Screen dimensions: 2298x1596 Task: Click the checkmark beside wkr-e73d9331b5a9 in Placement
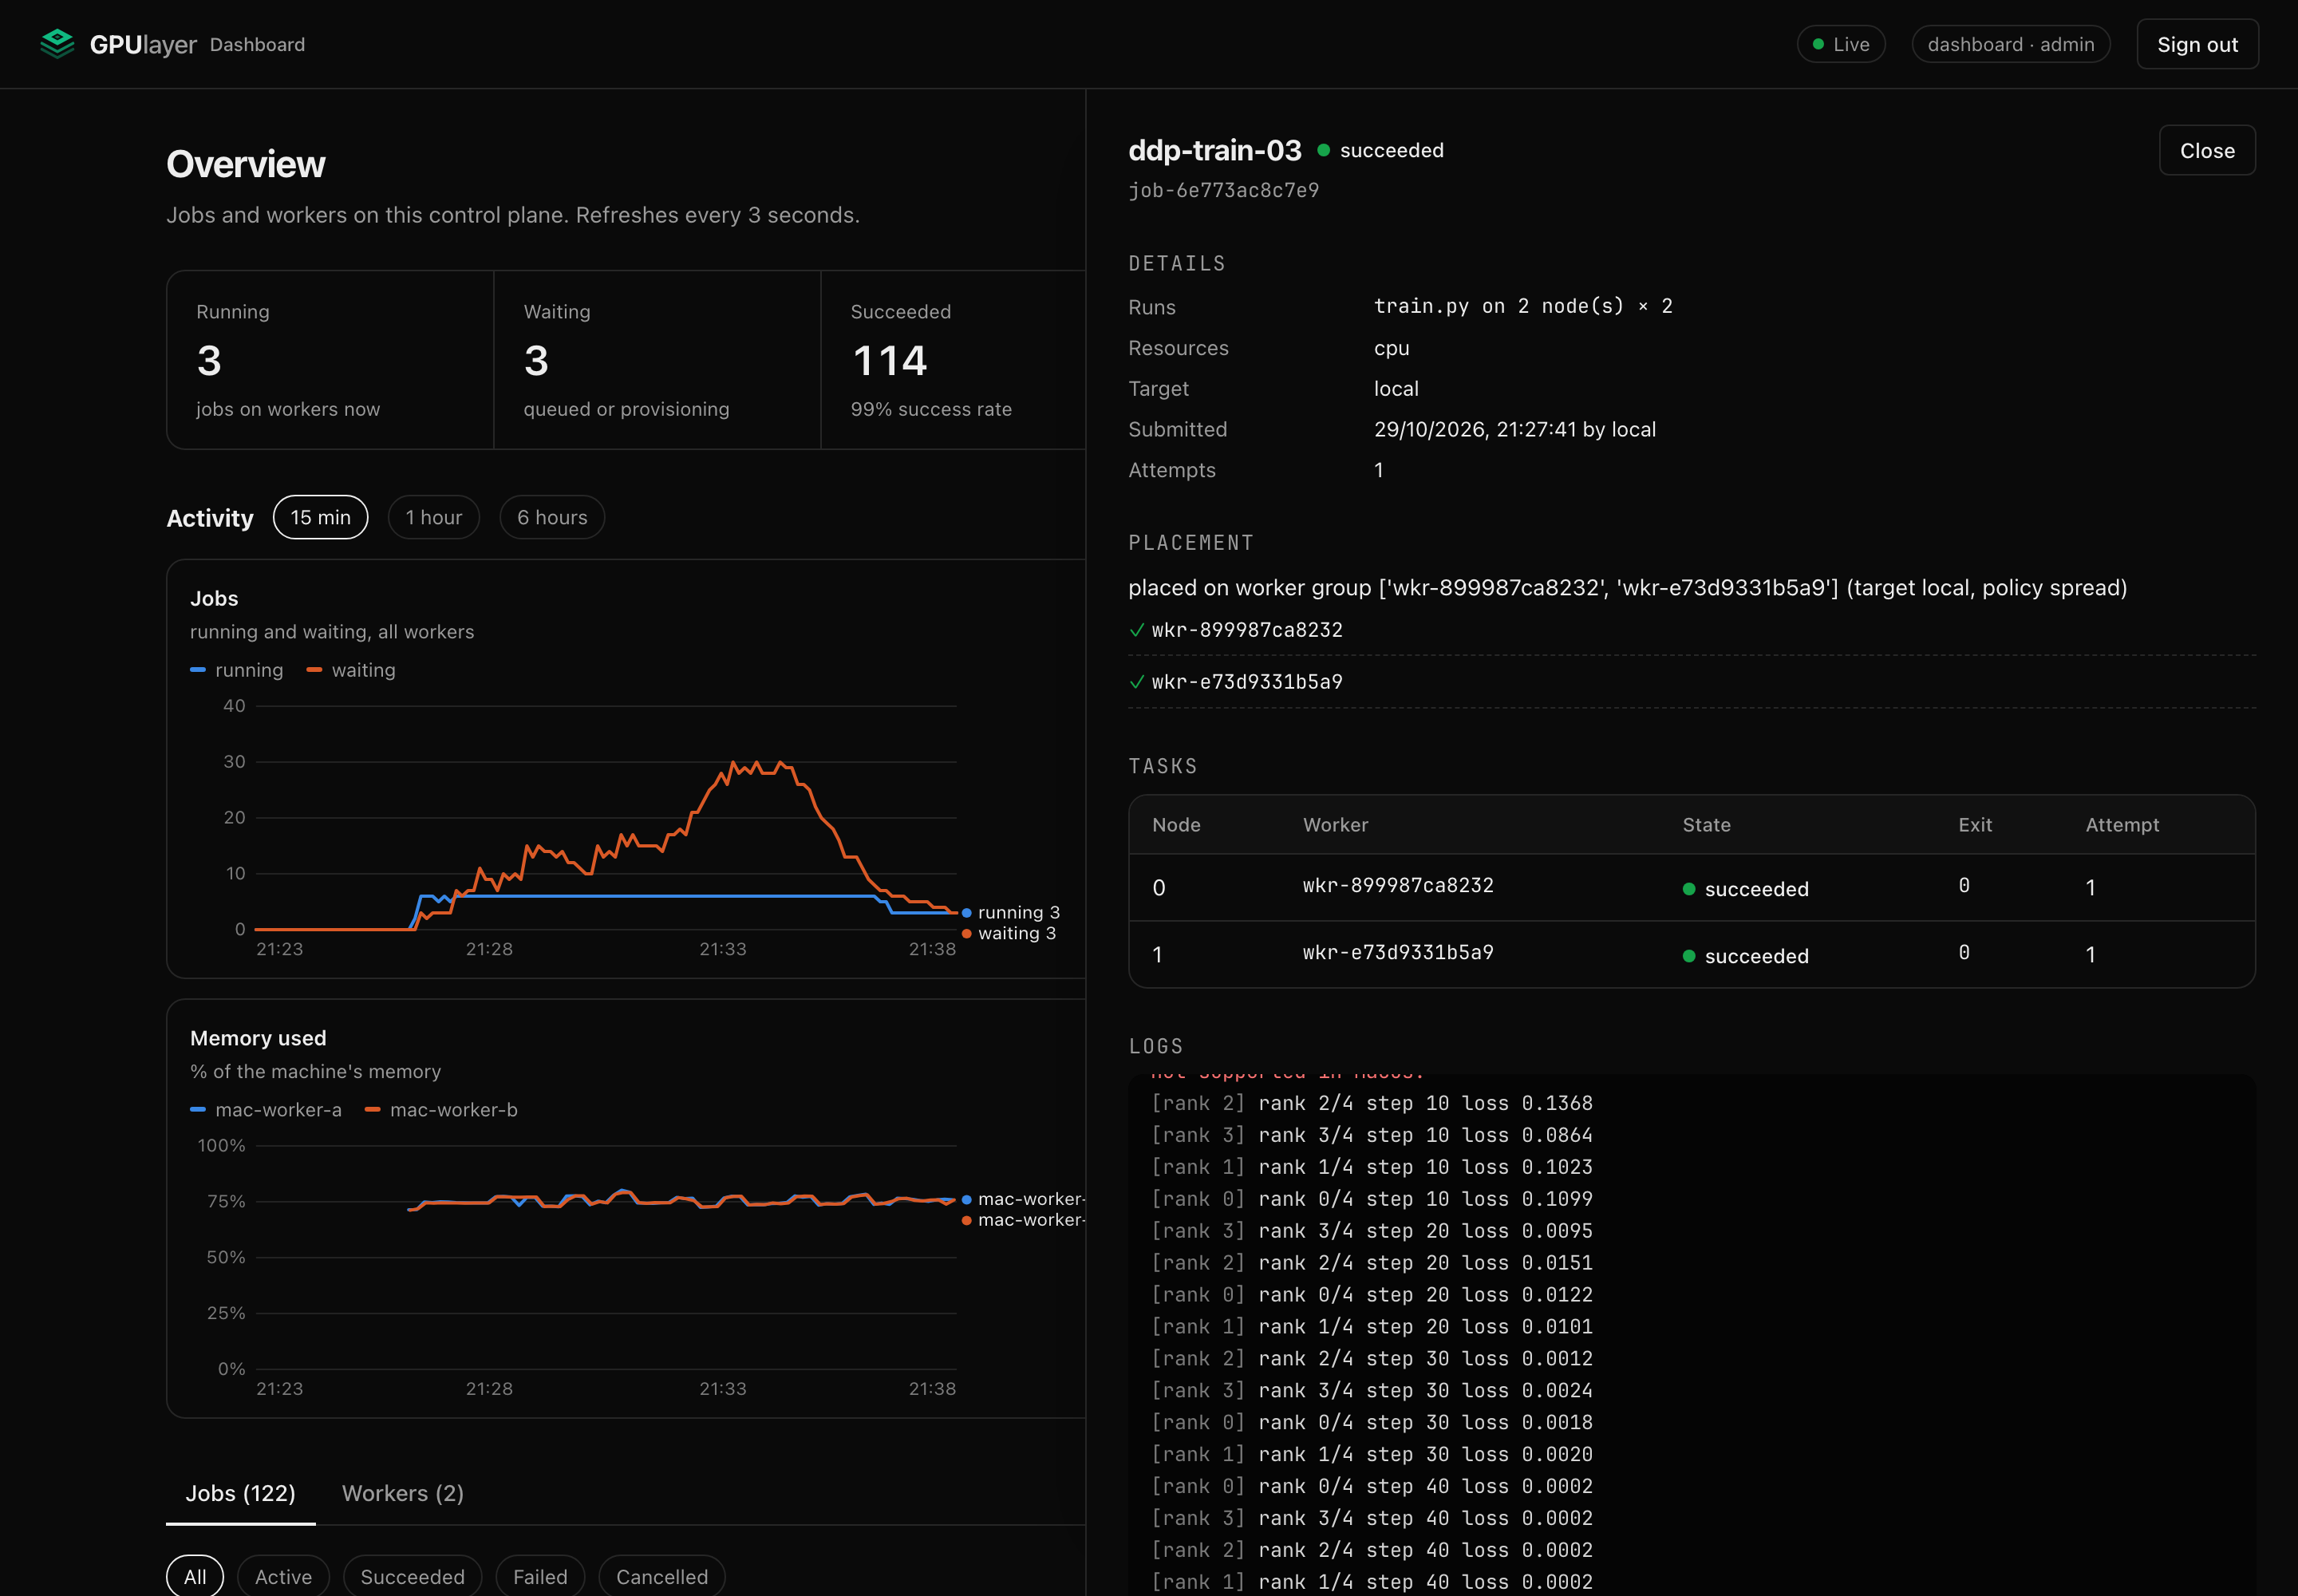coord(1136,682)
